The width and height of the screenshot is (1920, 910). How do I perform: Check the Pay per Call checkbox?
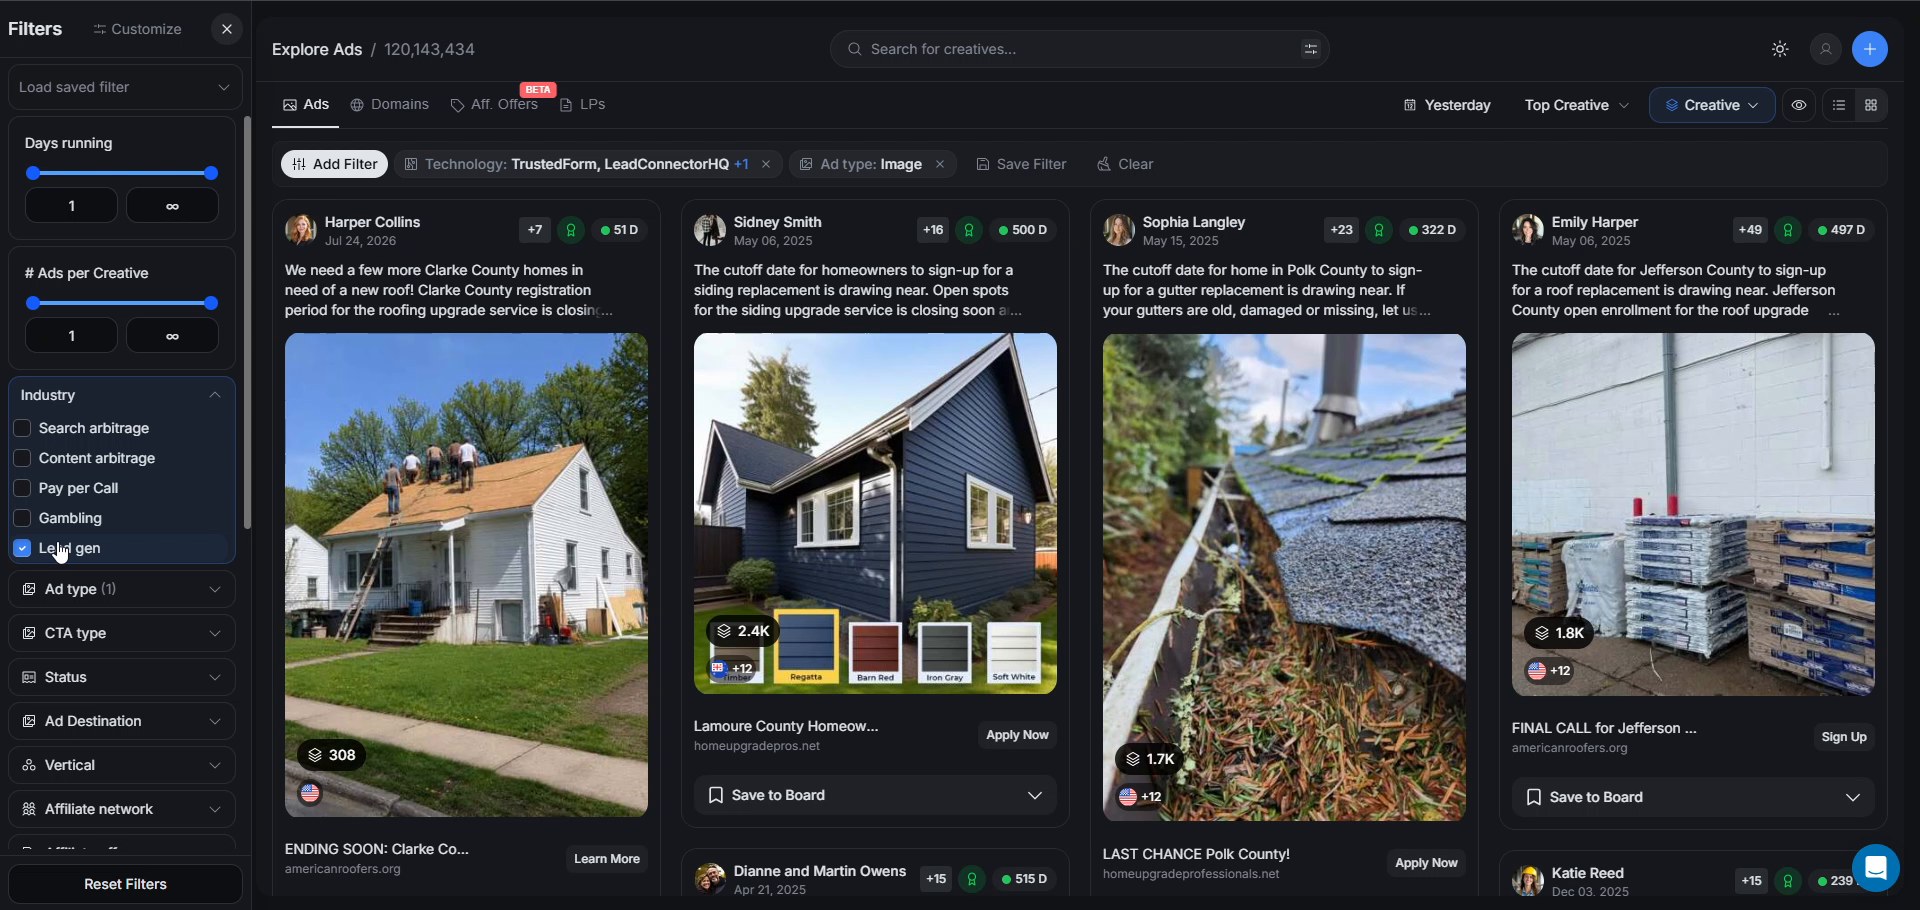(22, 488)
